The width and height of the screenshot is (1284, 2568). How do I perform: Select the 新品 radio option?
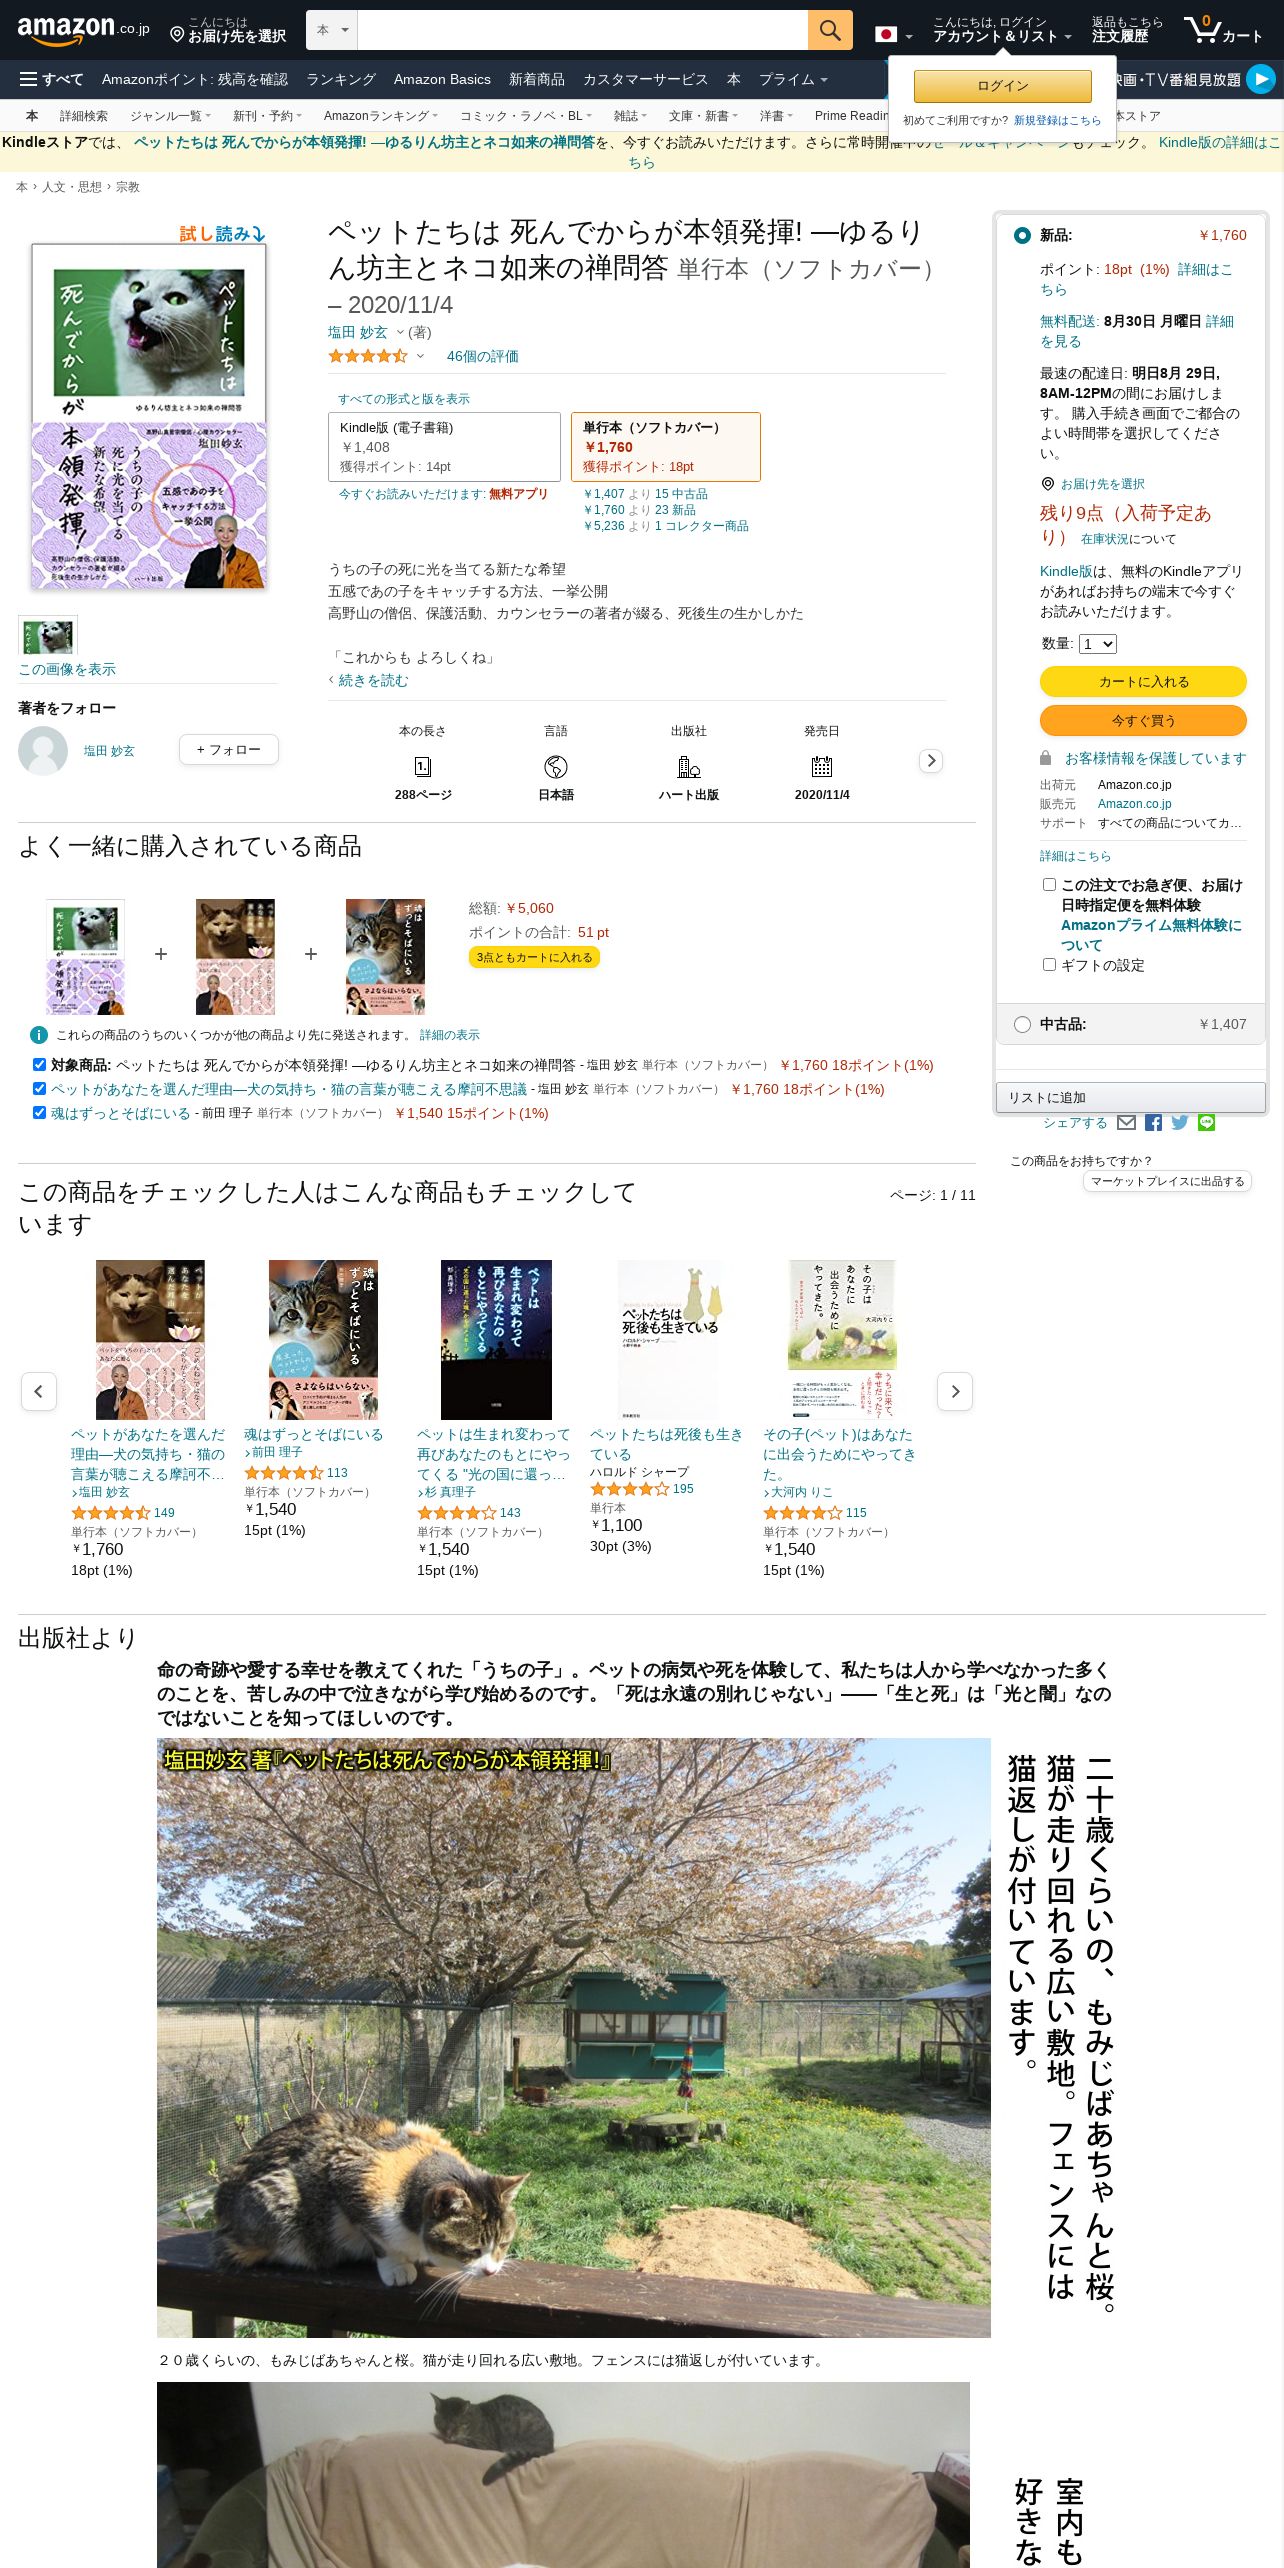tap(1022, 235)
